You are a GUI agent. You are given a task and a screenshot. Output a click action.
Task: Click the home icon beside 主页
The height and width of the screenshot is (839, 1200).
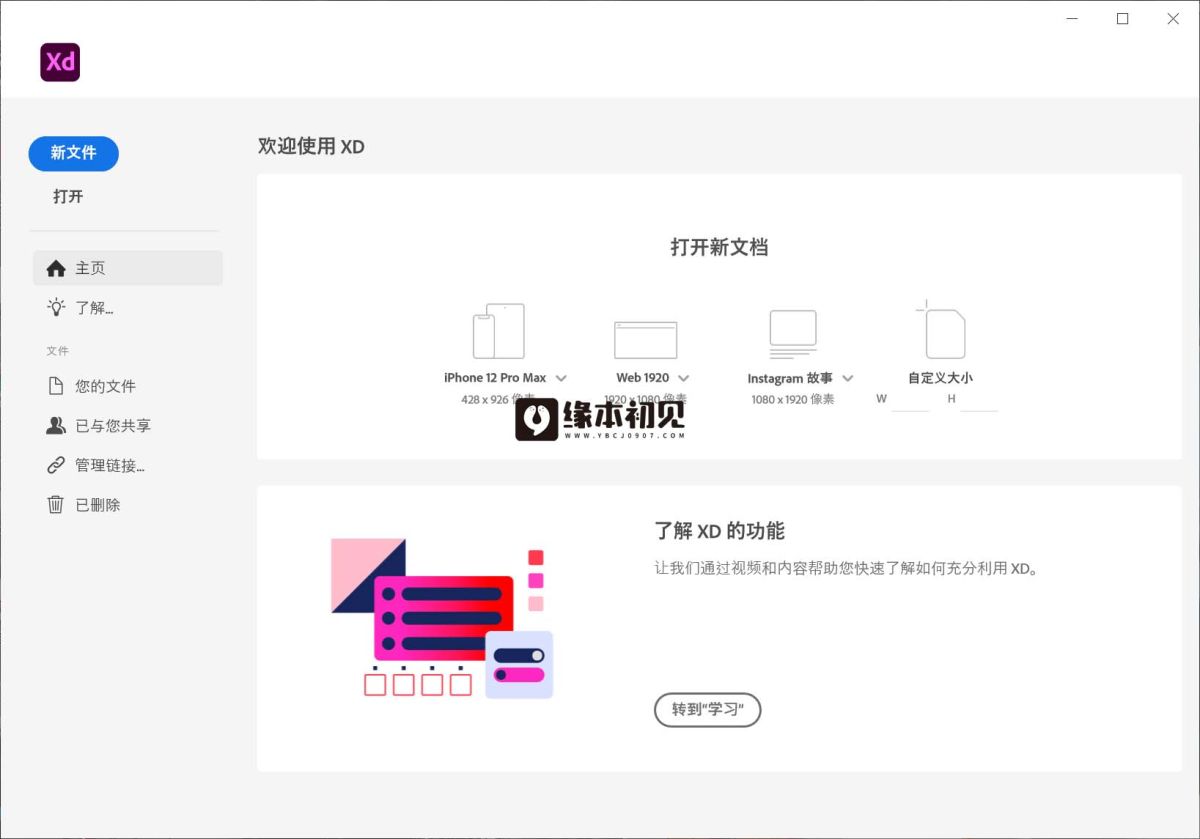(56, 268)
